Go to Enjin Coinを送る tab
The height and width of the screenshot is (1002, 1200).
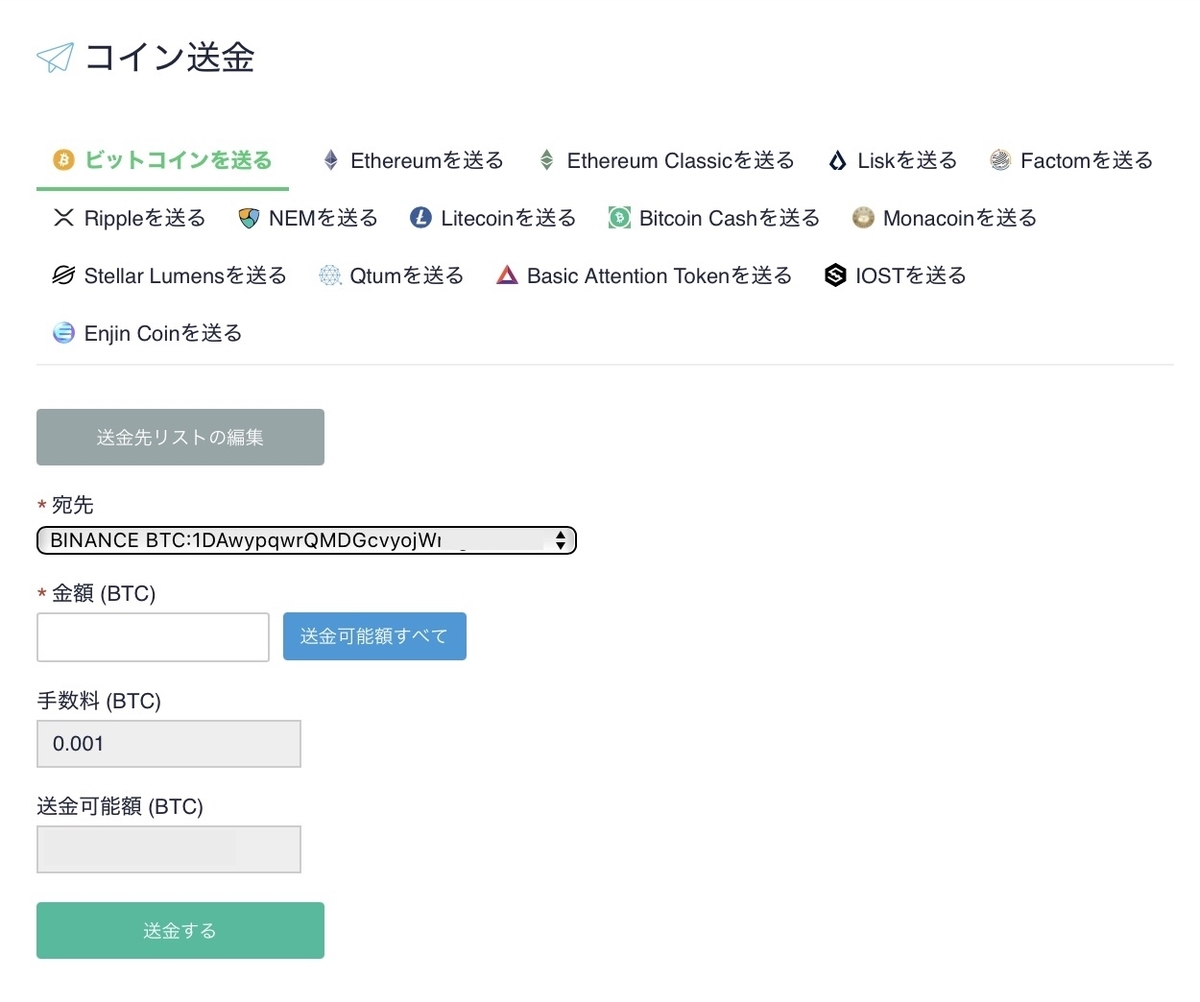click(x=148, y=333)
